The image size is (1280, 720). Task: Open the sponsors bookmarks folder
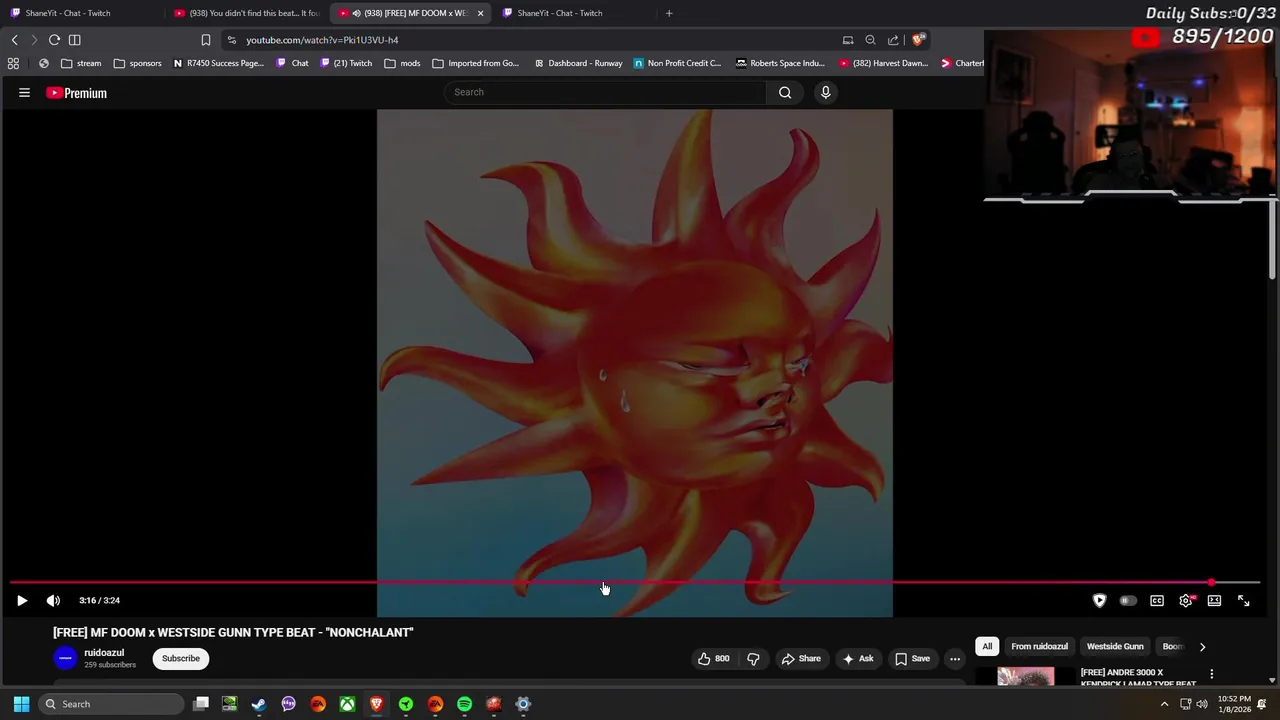click(x=137, y=63)
